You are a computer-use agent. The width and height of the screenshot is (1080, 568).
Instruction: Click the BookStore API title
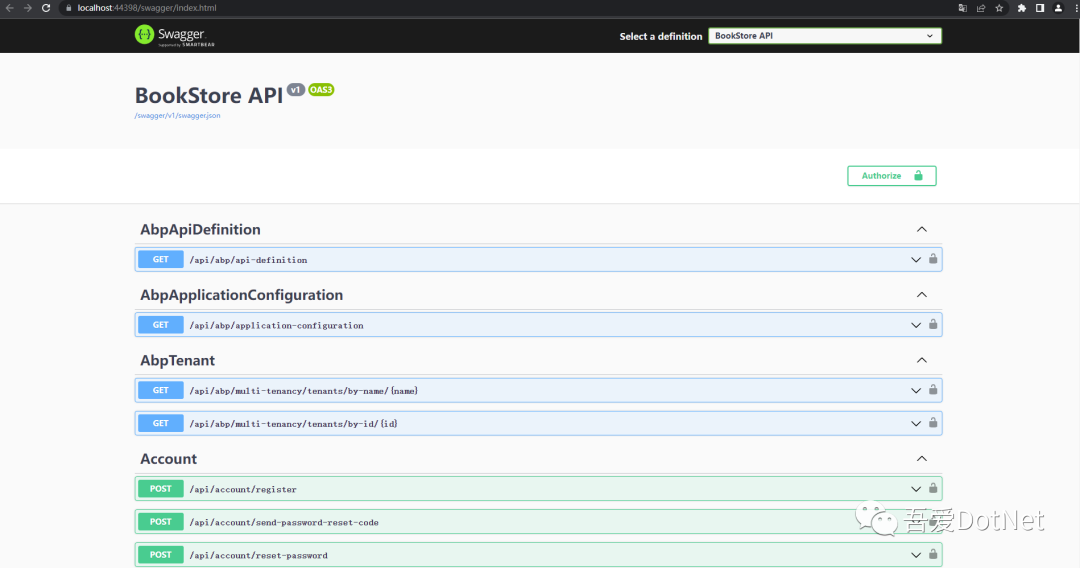click(x=209, y=95)
